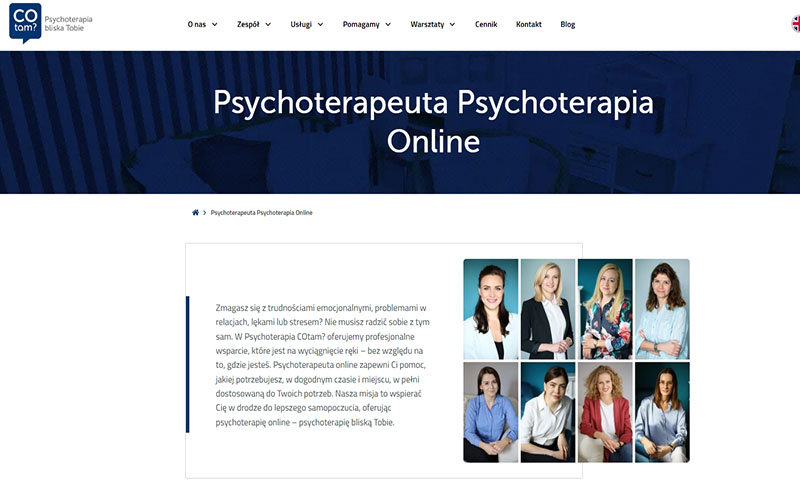Expand the Usługi dropdown chevron
This screenshot has width=800, height=500.
320,24
